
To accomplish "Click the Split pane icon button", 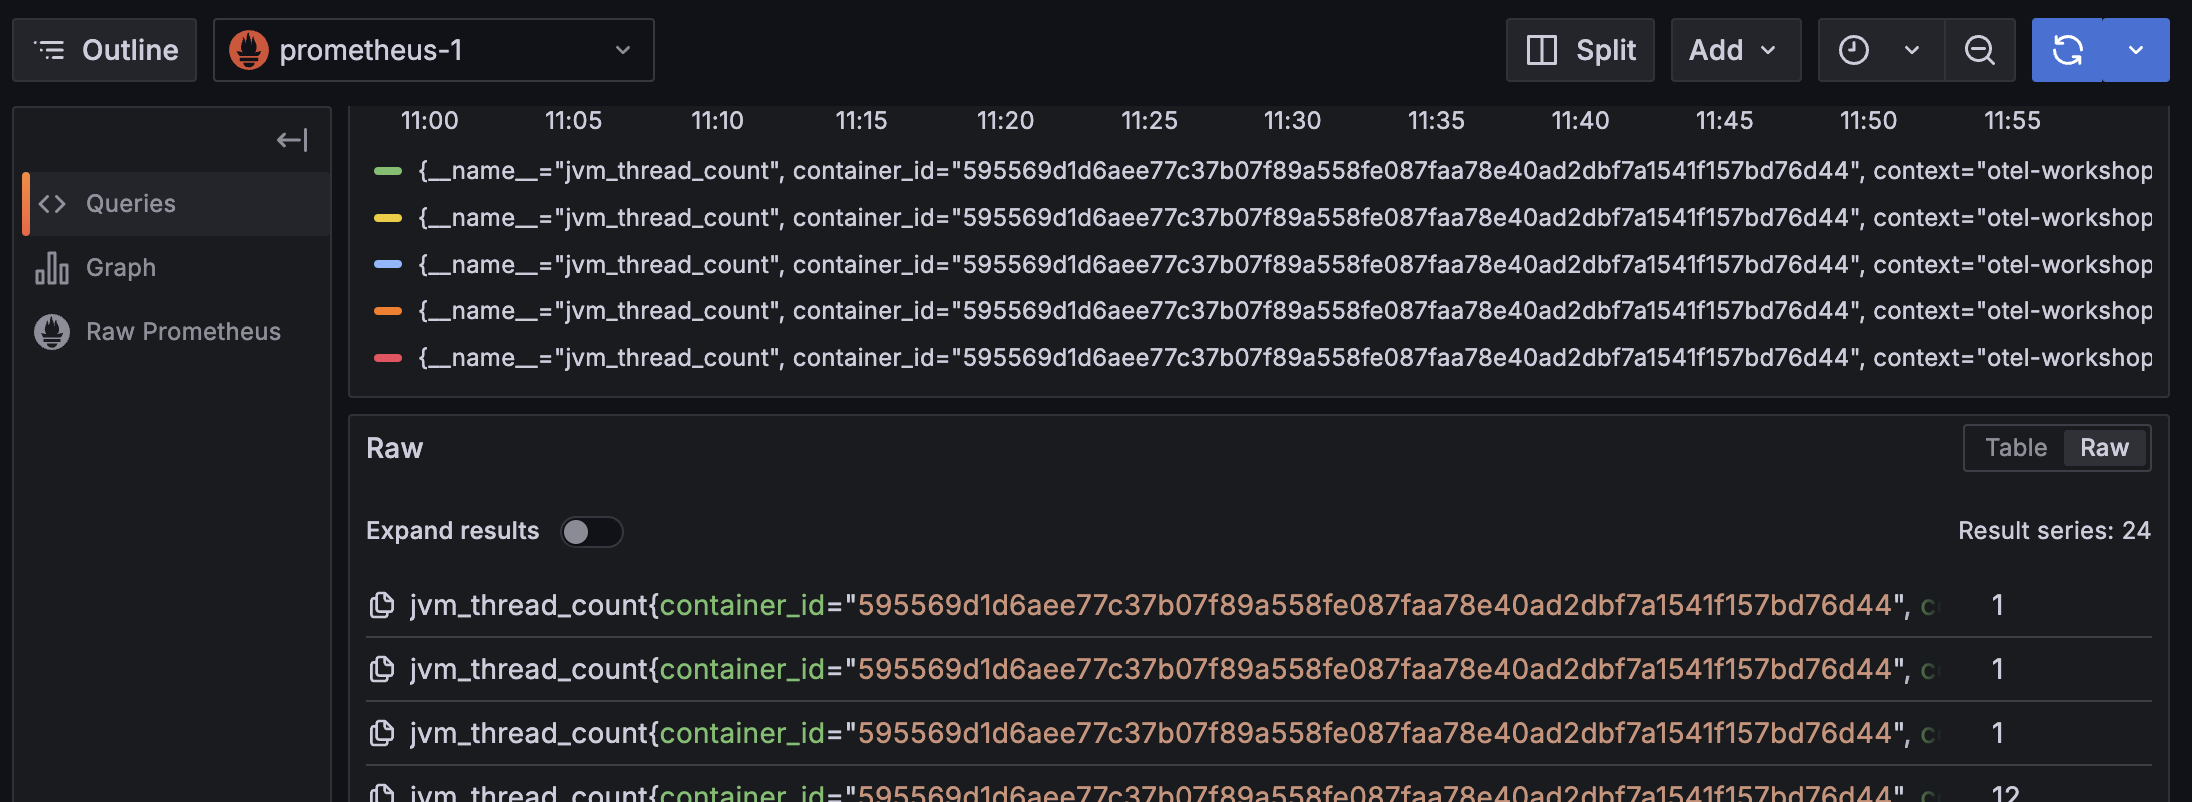I will point(1580,50).
